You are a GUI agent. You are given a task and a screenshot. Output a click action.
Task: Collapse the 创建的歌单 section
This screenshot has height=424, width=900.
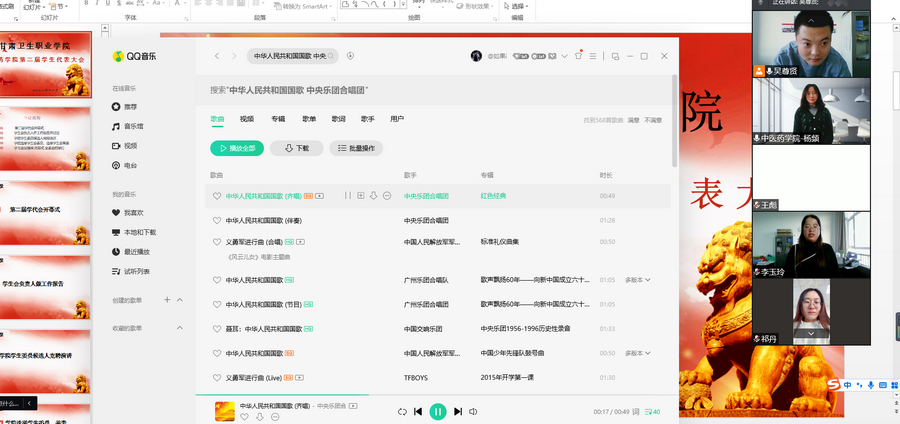[x=180, y=300]
